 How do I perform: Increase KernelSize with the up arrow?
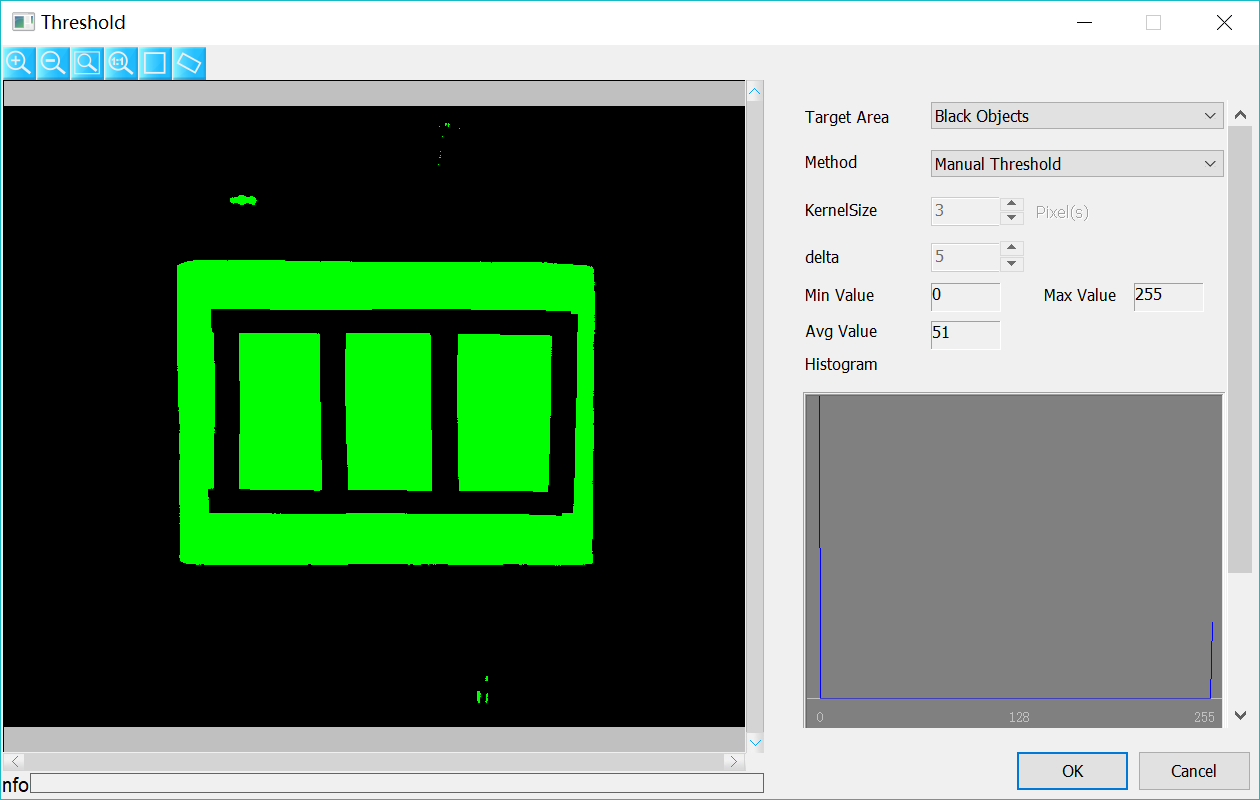(x=1012, y=204)
